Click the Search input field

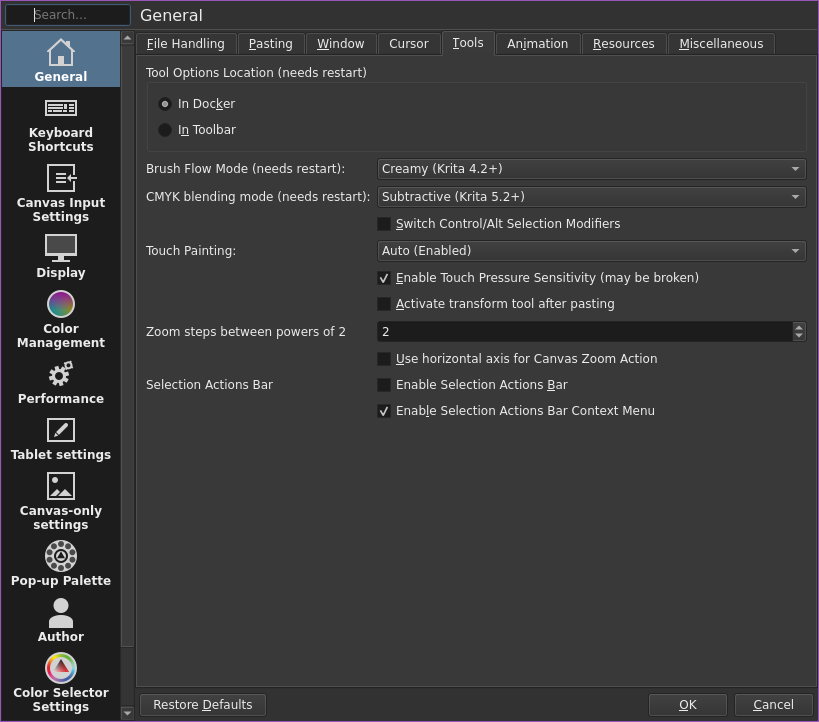[x=68, y=15]
